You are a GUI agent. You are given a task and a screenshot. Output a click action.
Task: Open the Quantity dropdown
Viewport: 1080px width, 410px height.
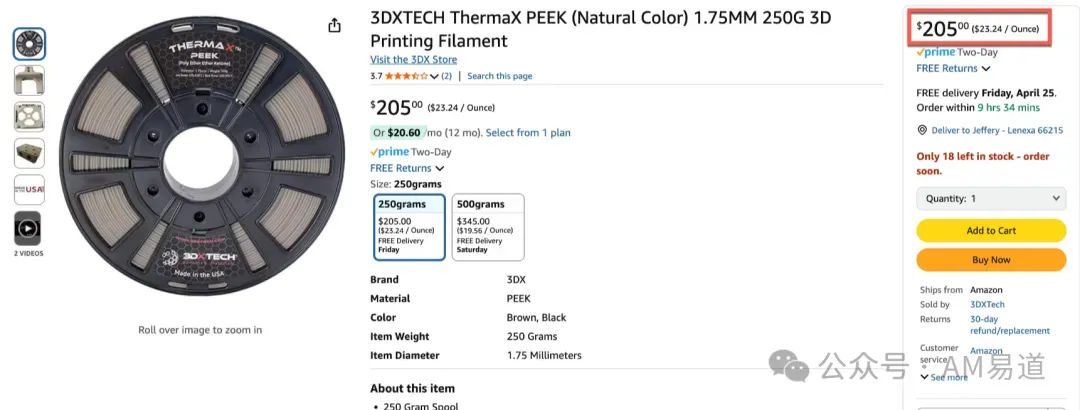click(991, 198)
